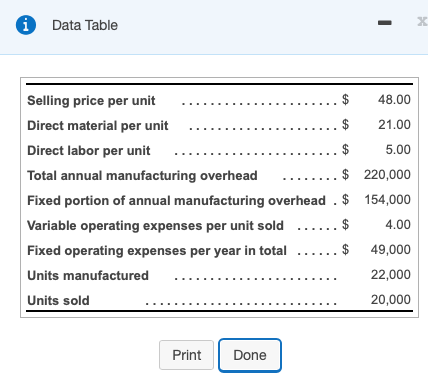Select the 48.00 value
The height and width of the screenshot is (379, 428).
(394, 99)
